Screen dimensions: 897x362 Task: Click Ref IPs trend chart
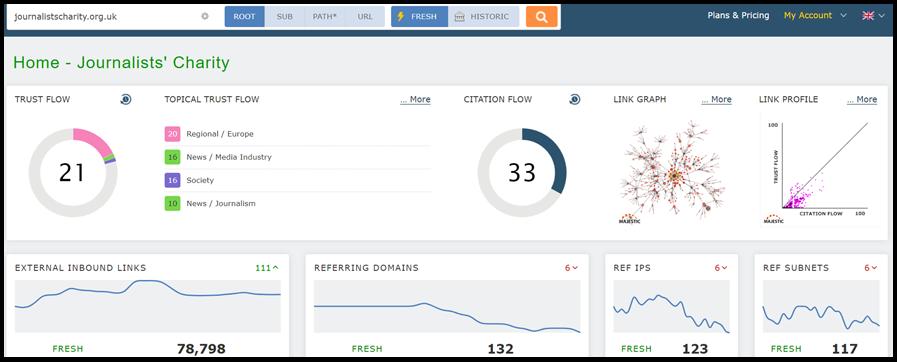(672, 306)
